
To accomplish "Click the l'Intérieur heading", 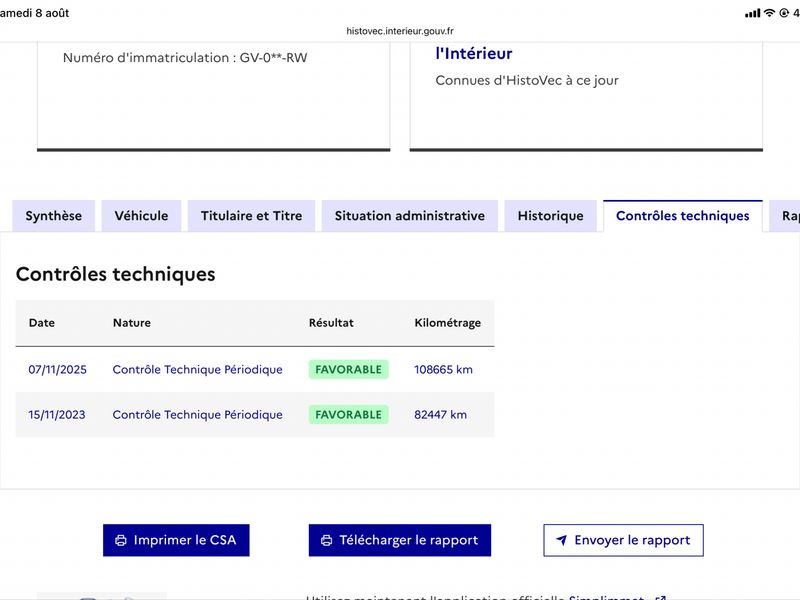I will coord(473,54).
